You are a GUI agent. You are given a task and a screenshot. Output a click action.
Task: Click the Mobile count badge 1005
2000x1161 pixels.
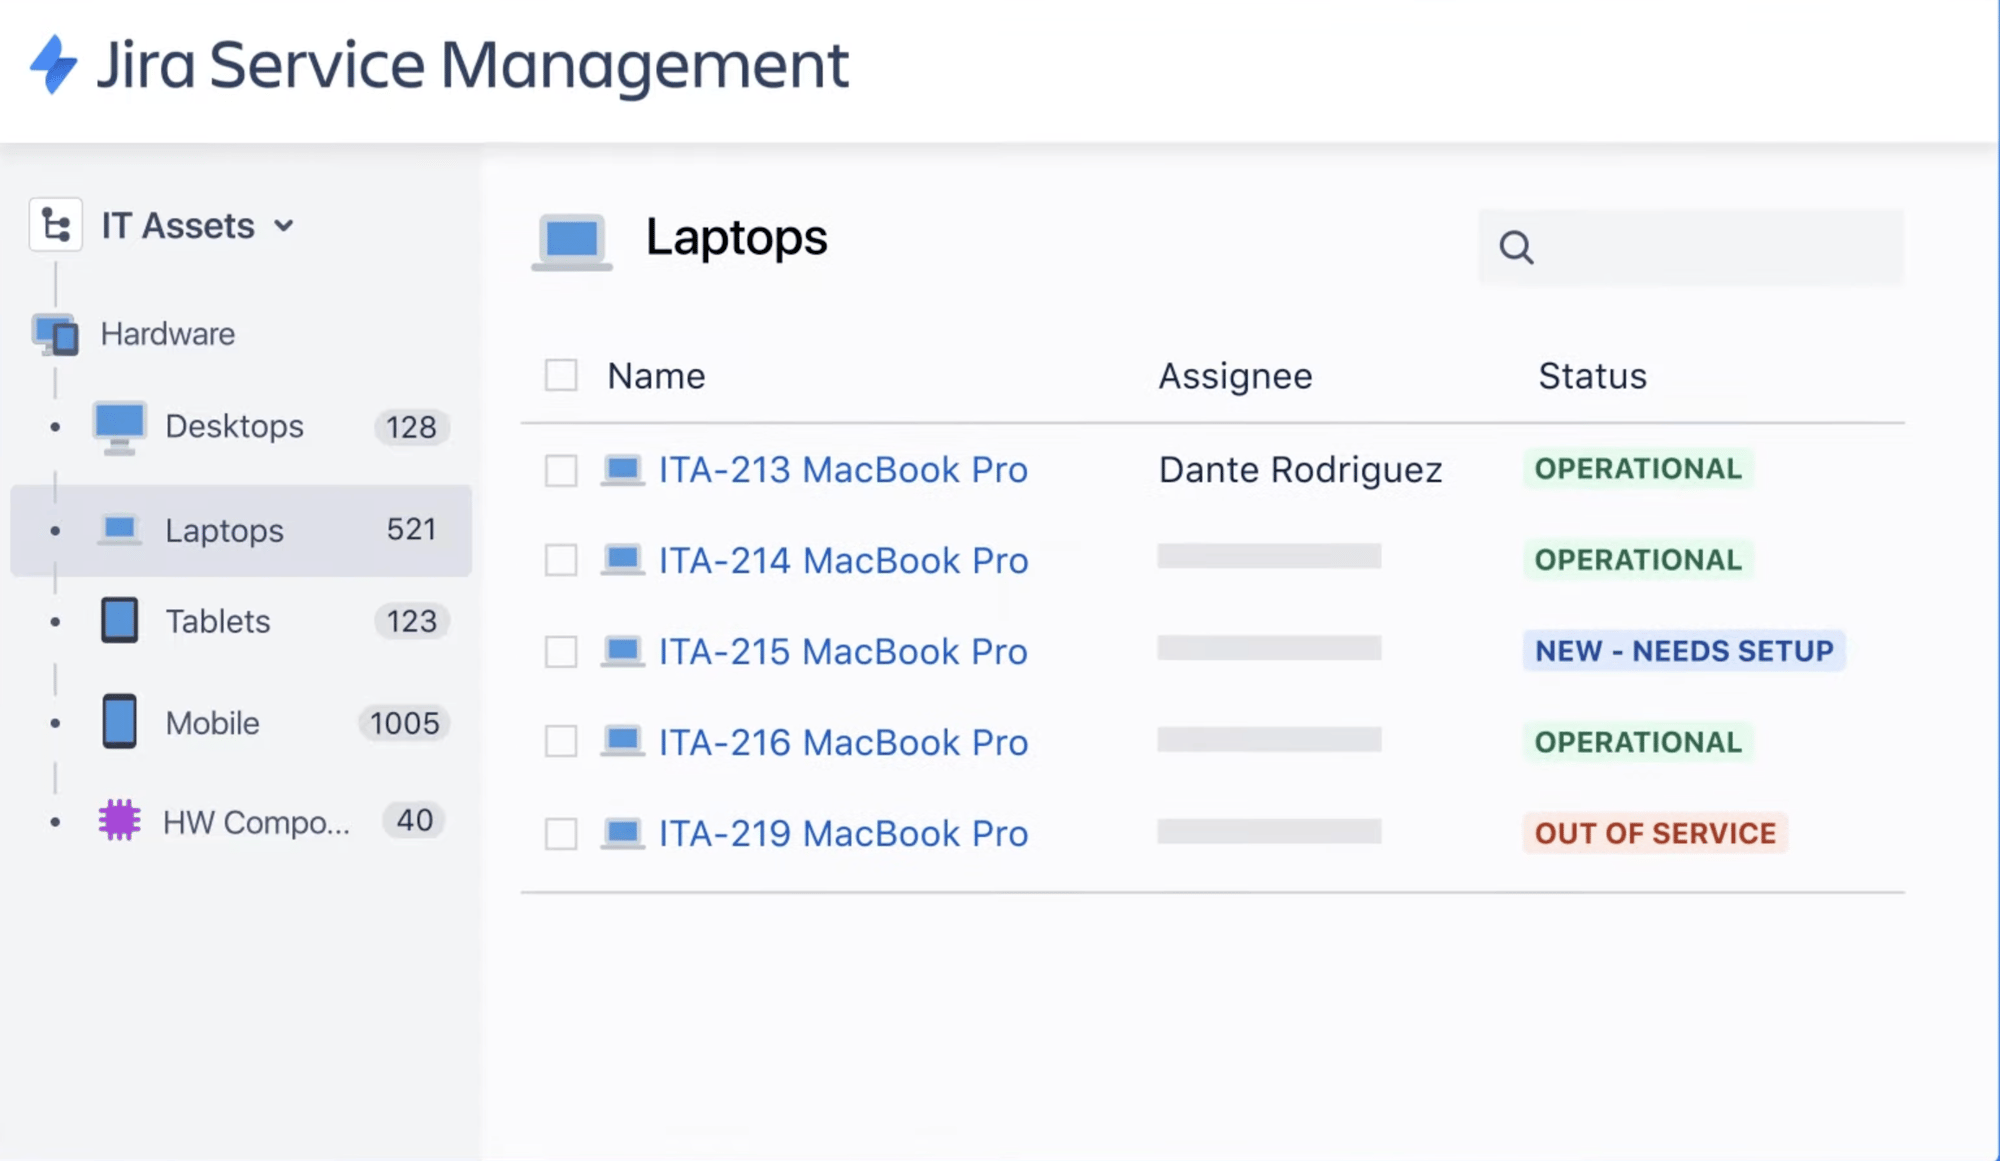[x=404, y=723]
